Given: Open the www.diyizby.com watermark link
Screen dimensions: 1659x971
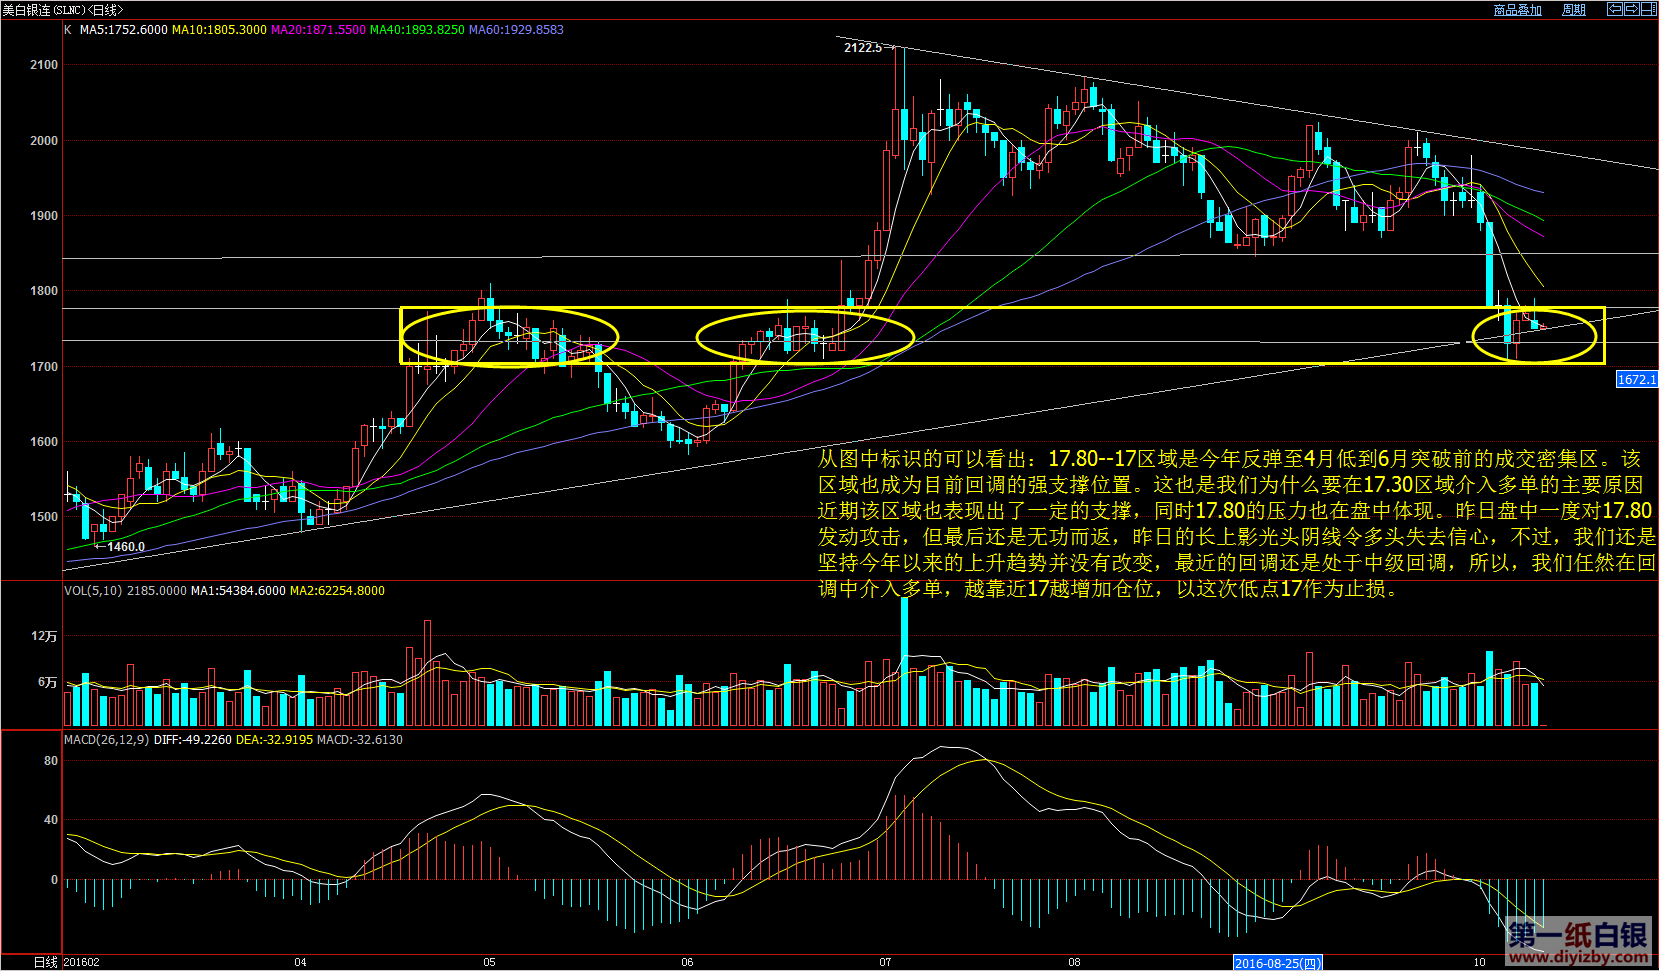Looking at the screenshot, I should pos(1578,957).
